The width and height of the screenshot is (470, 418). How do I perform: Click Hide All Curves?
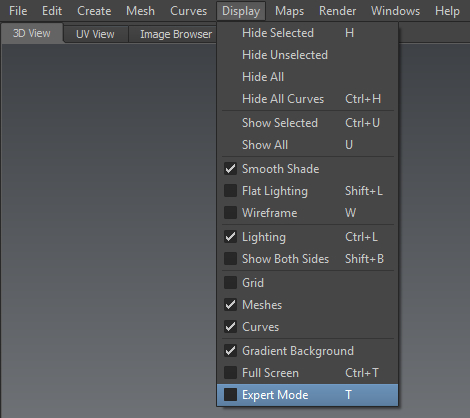click(307, 99)
